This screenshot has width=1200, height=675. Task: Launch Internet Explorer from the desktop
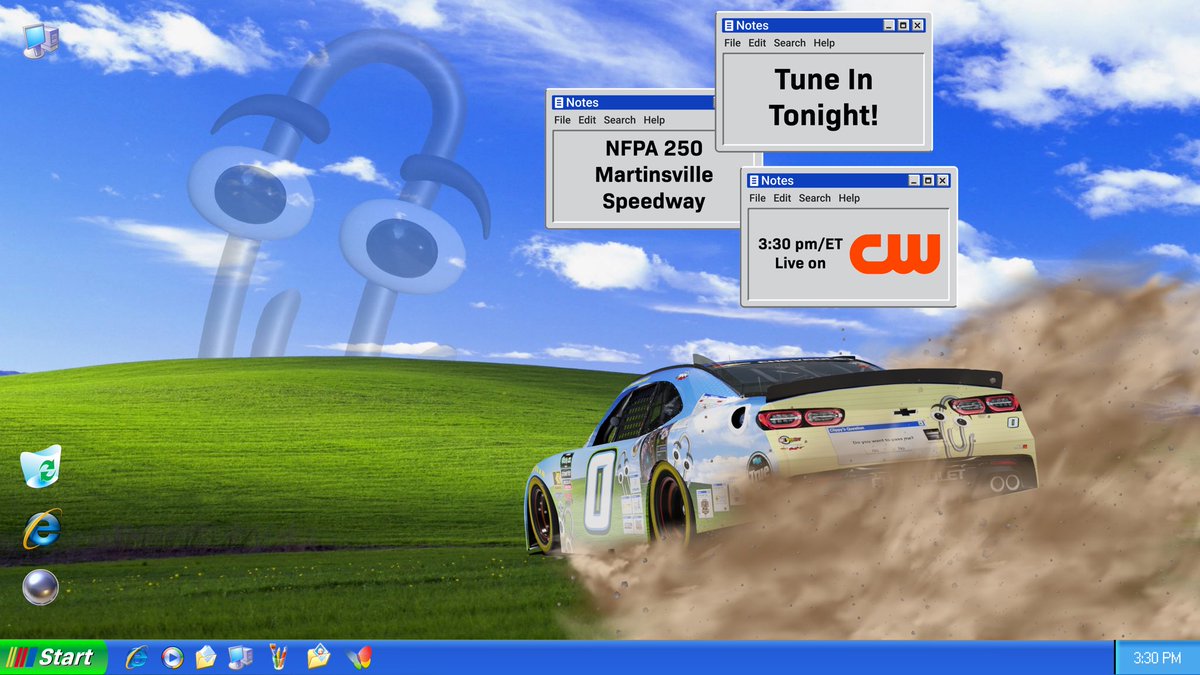click(41, 529)
